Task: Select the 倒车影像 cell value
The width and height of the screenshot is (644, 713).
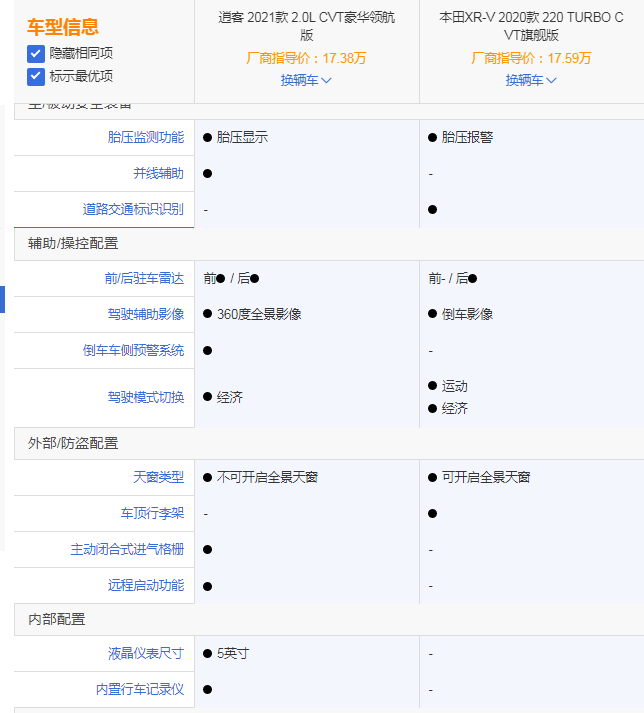Action: 467,314
